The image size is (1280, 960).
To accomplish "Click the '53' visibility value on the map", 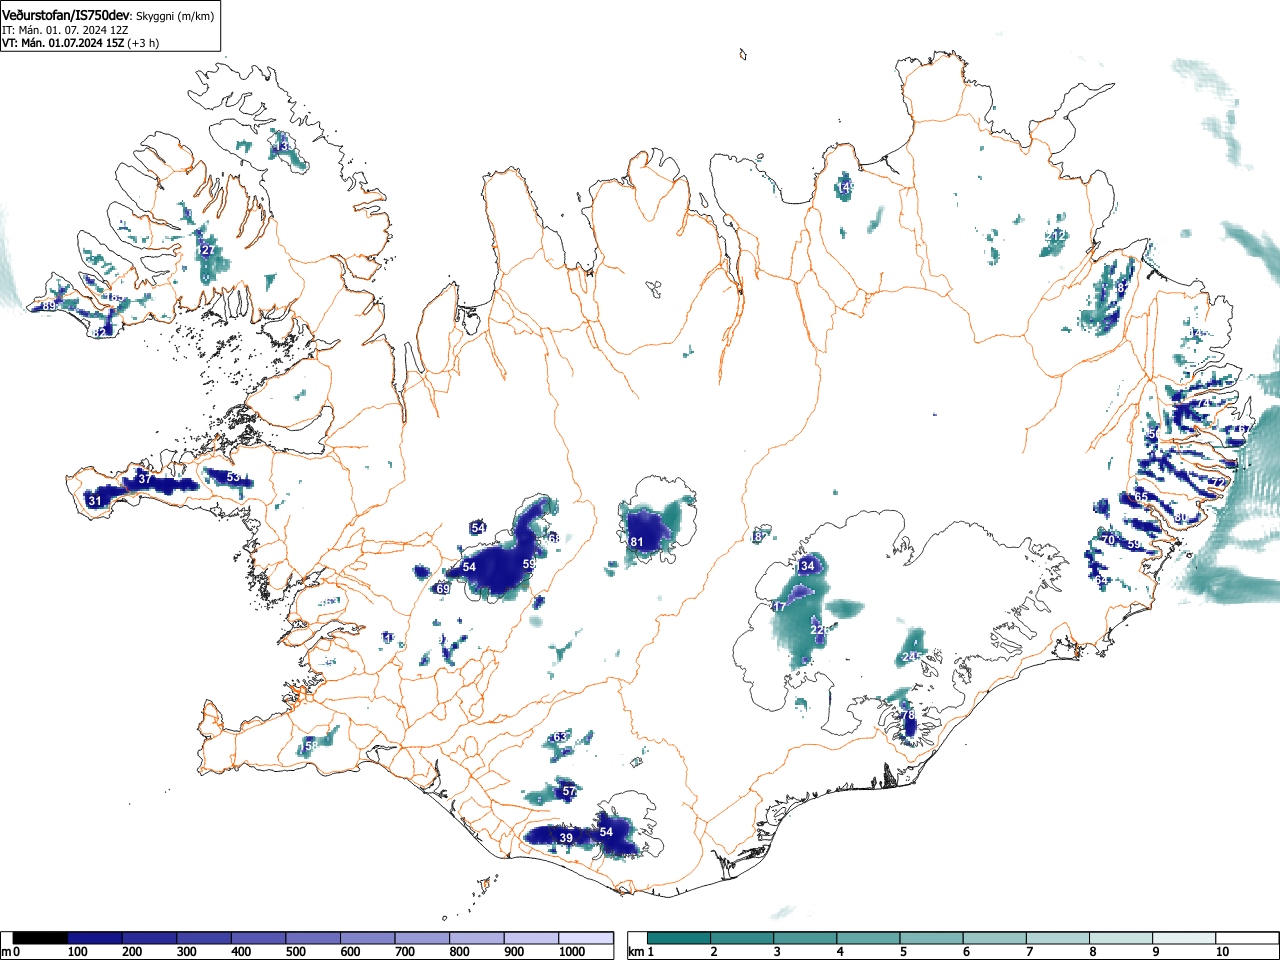I will 233,477.
